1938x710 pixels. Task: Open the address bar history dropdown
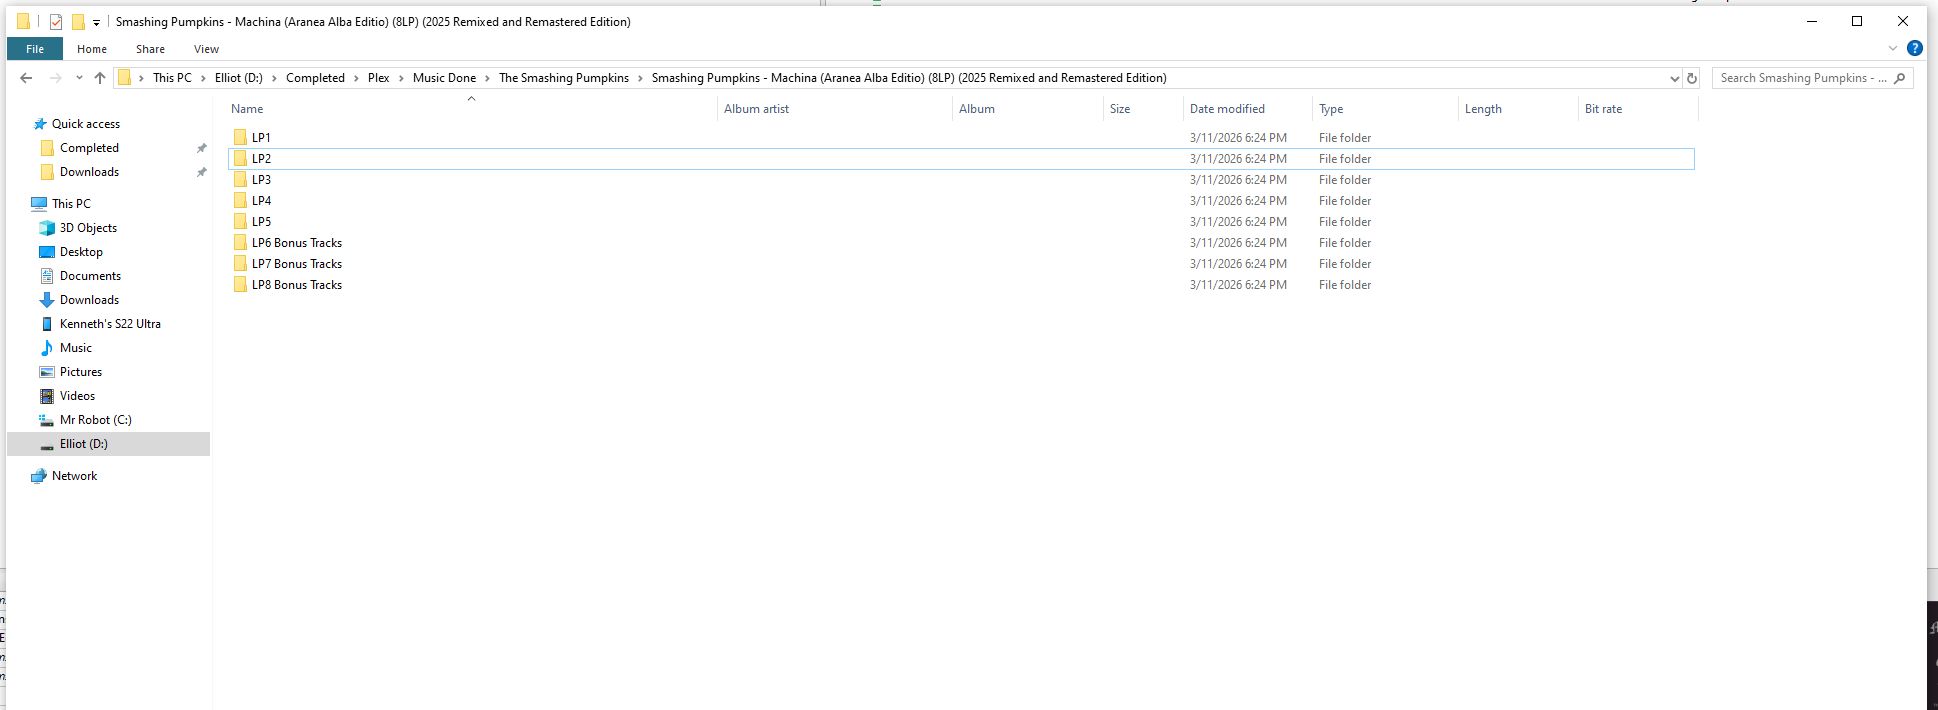pyautogui.click(x=1674, y=78)
